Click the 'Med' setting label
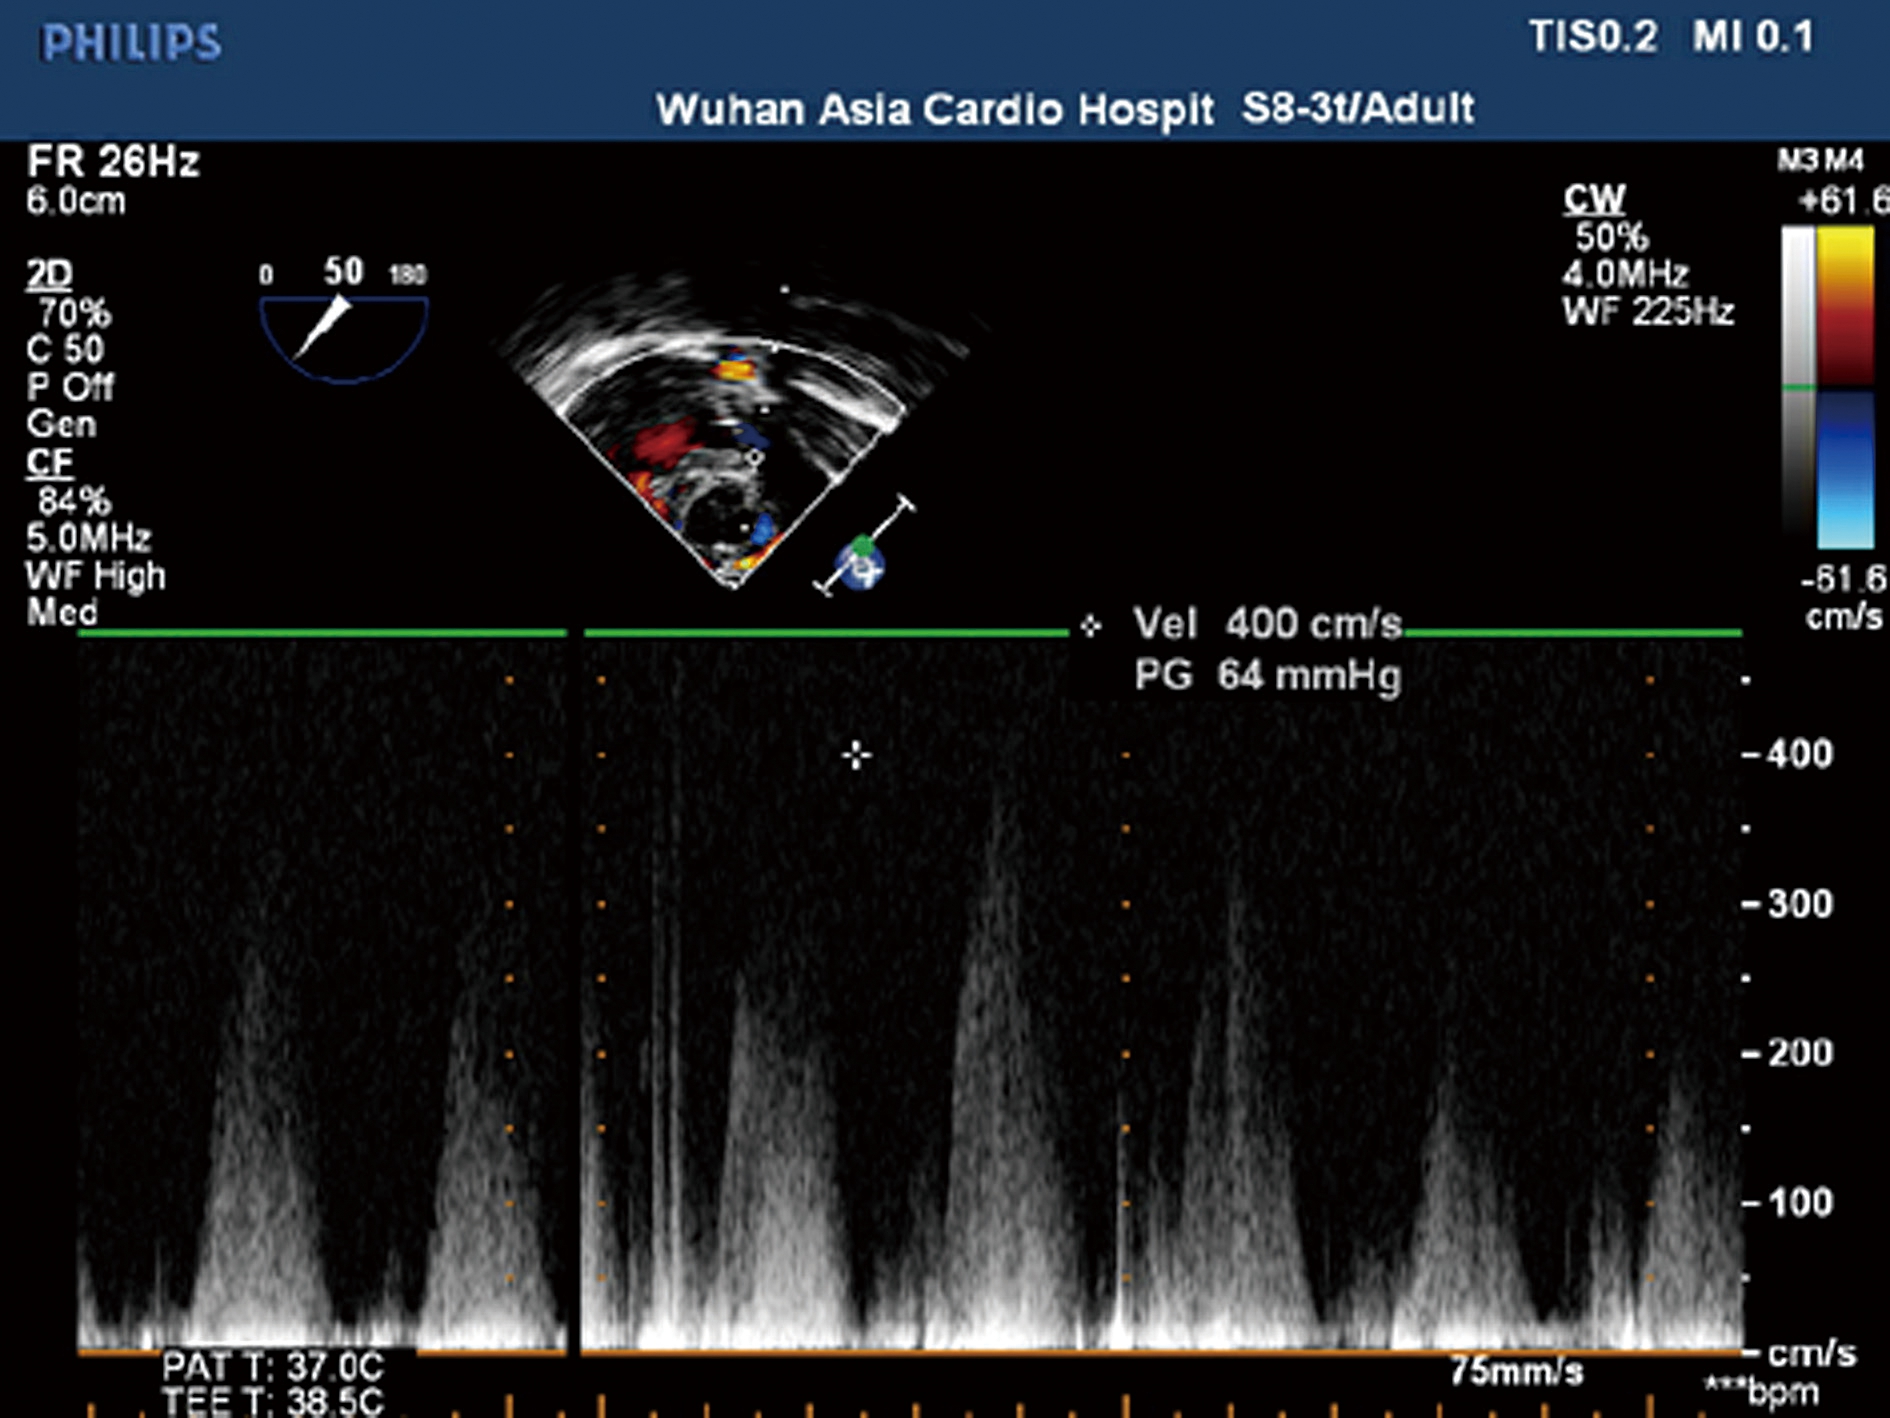The width and height of the screenshot is (1890, 1418). click(62, 612)
